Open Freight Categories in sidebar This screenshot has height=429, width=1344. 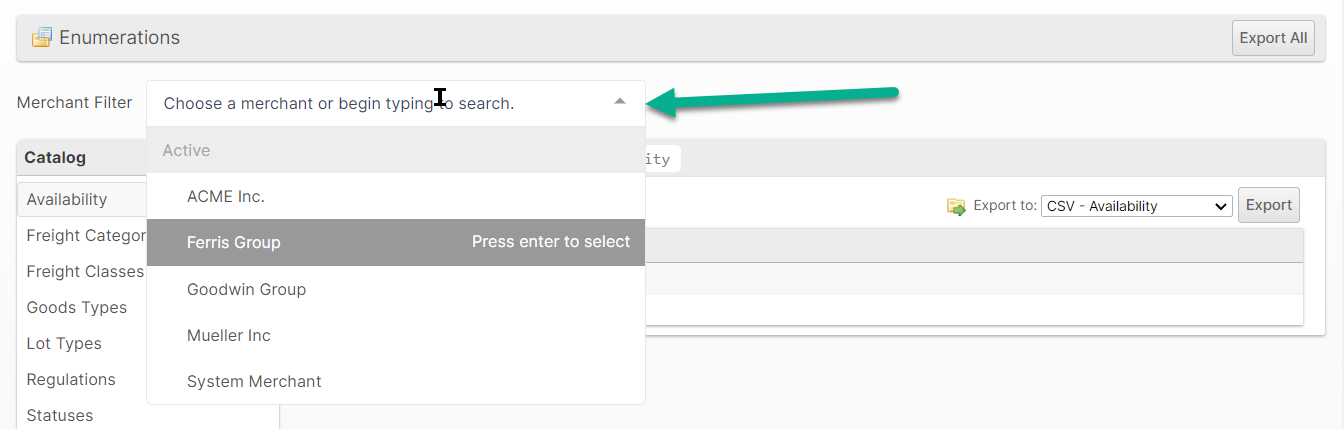point(86,236)
